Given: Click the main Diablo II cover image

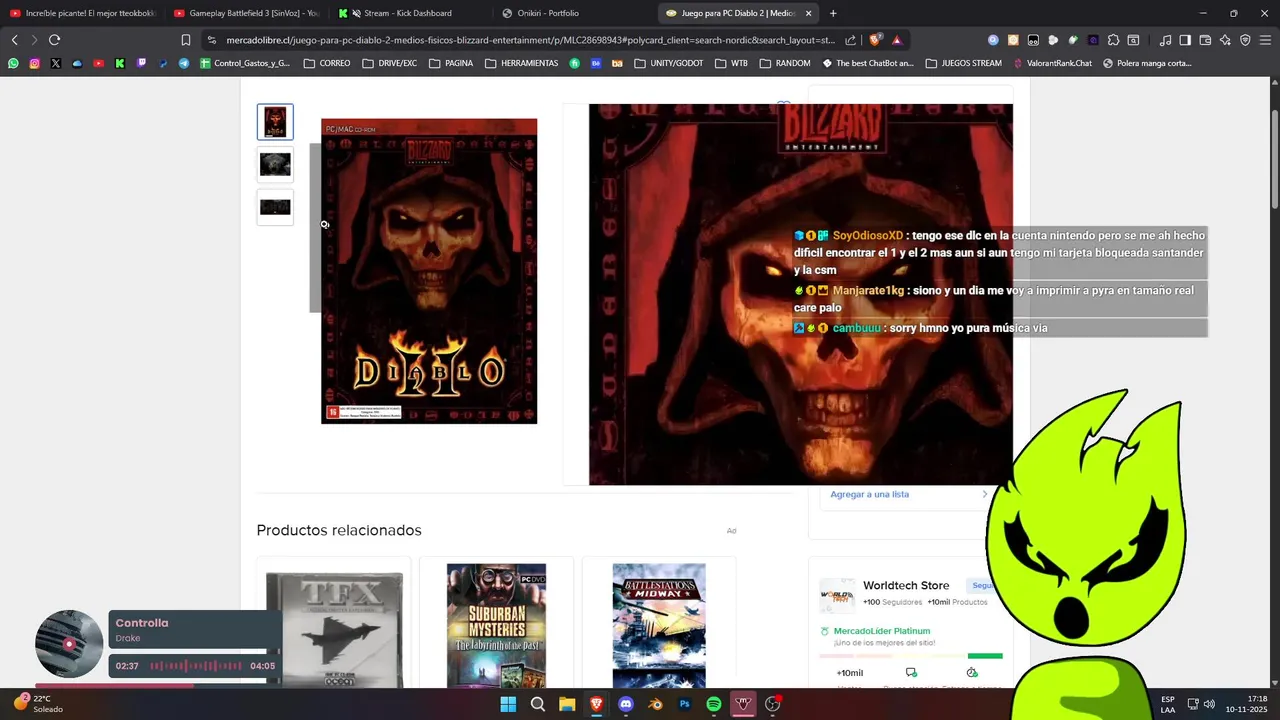Looking at the screenshot, I should 429,271.
